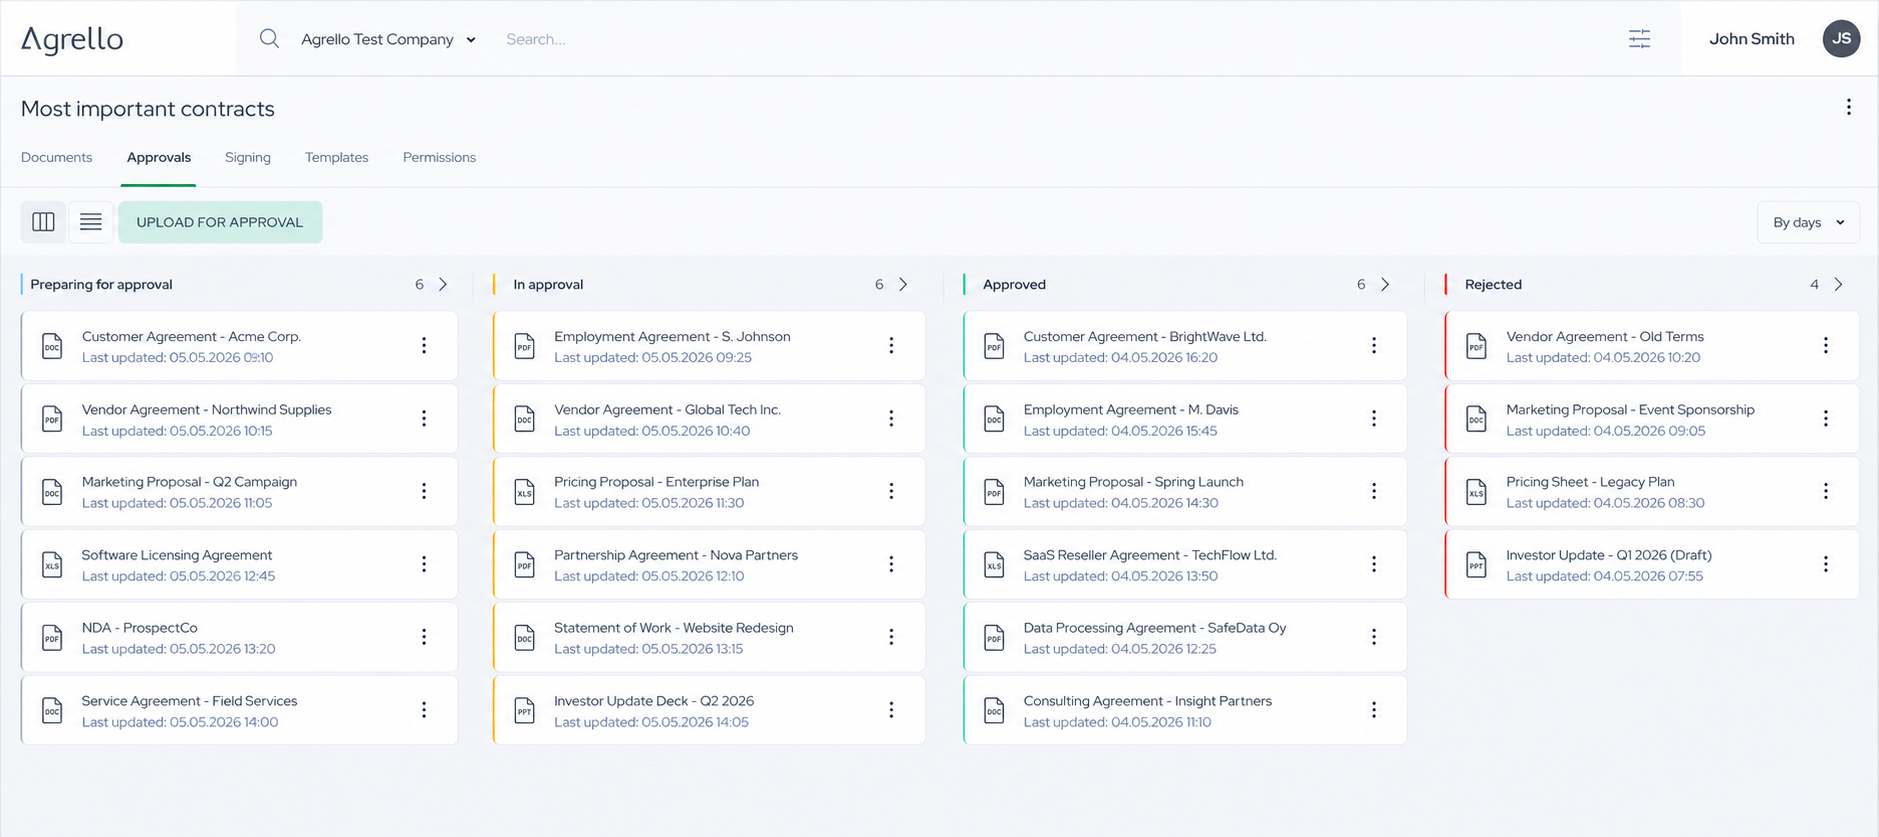Expand the Approved column chevron
The width and height of the screenshot is (1879, 837).
1385,284
